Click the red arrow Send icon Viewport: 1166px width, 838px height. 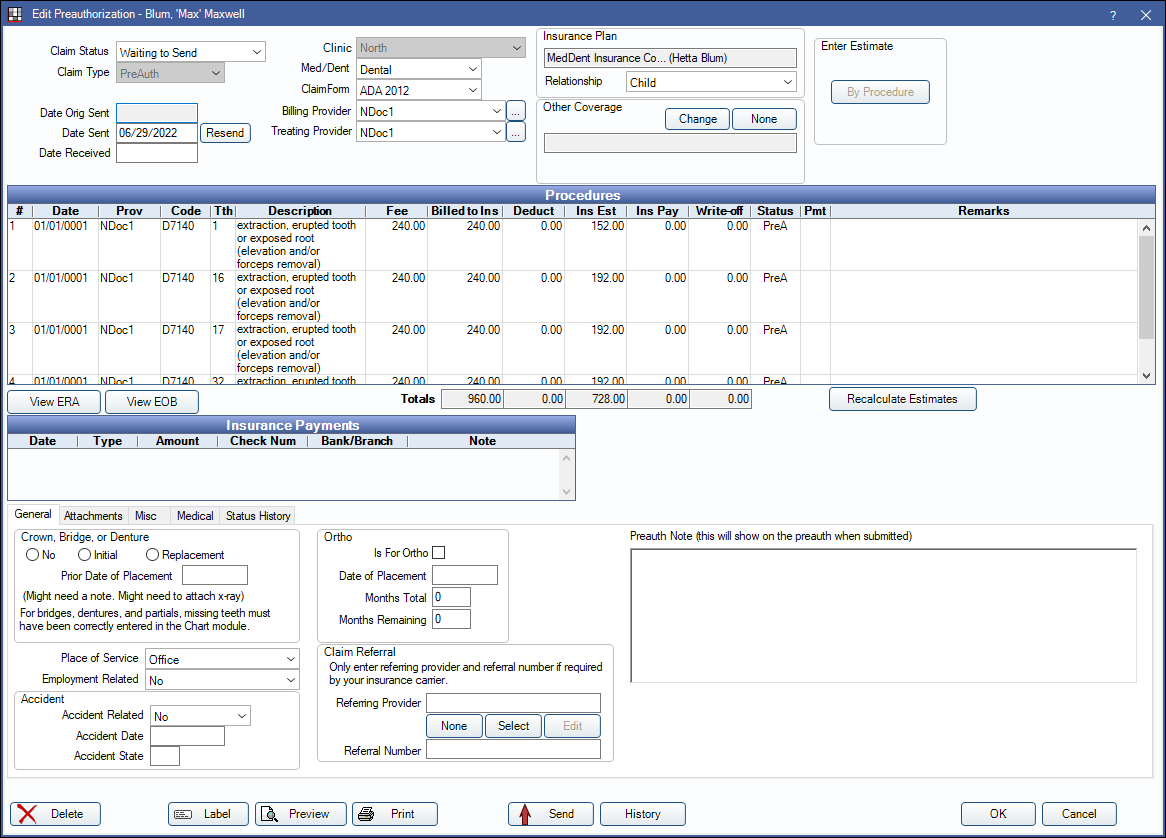point(525,814)
